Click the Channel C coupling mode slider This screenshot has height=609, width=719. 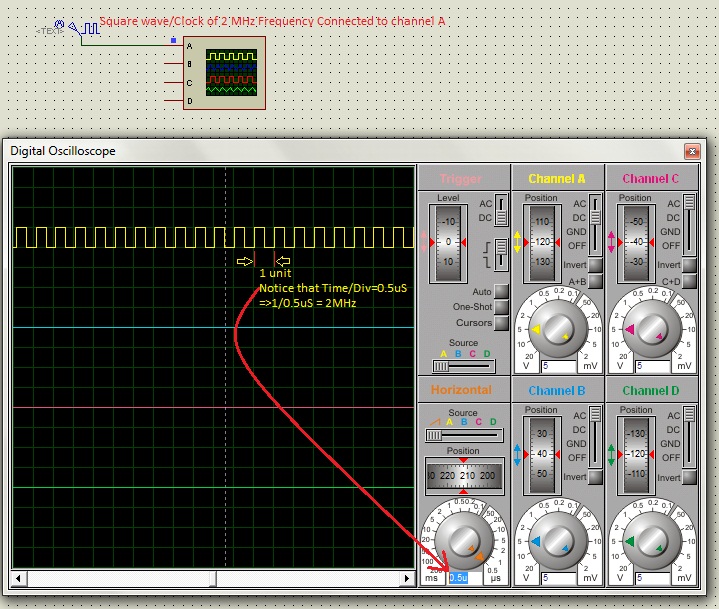(689, 225)
